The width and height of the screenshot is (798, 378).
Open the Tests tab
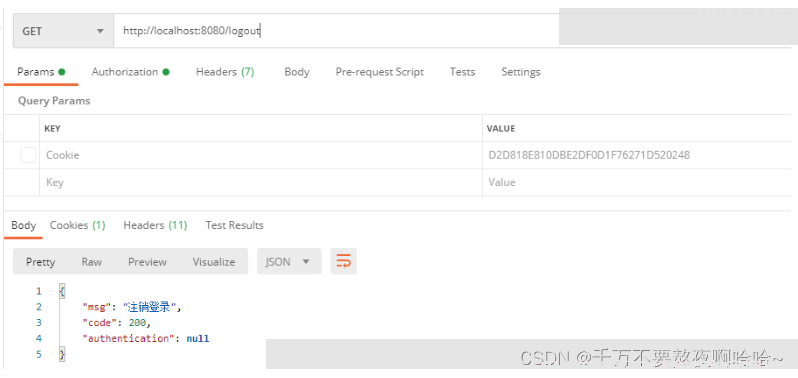pyautogui.click(x=462, y=72)
